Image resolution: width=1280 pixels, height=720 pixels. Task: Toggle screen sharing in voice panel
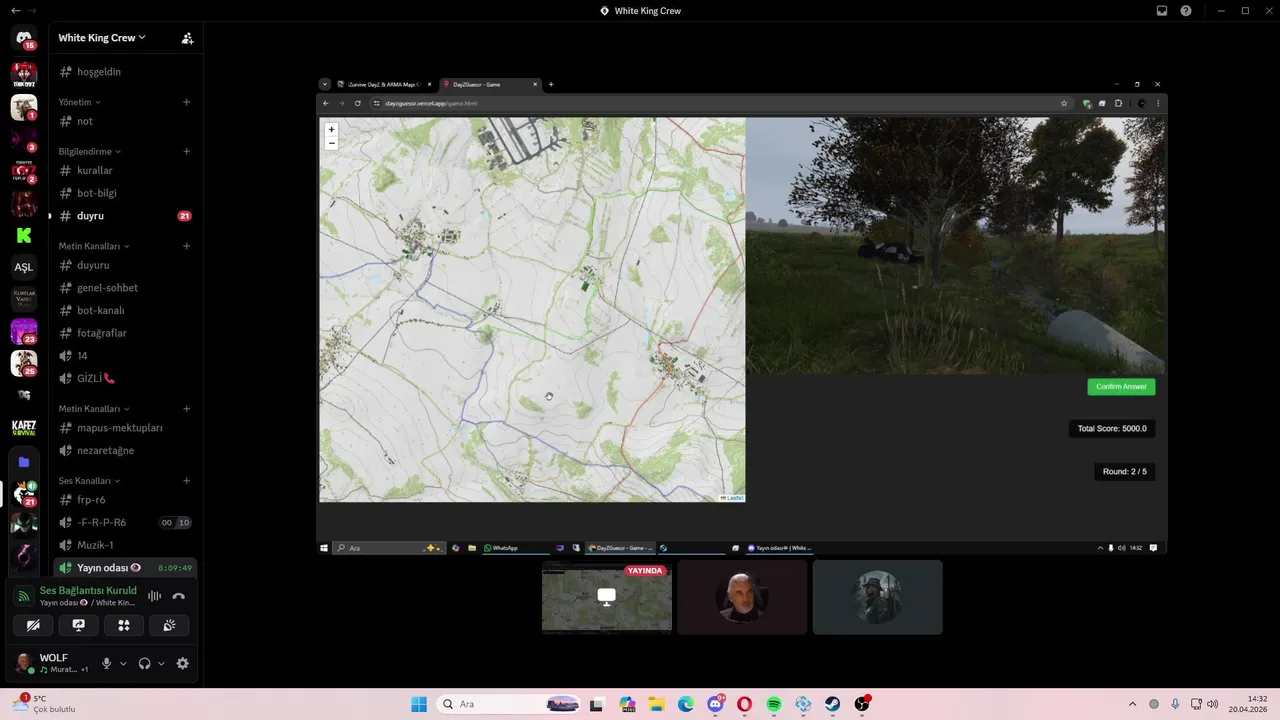coord(78,625)
